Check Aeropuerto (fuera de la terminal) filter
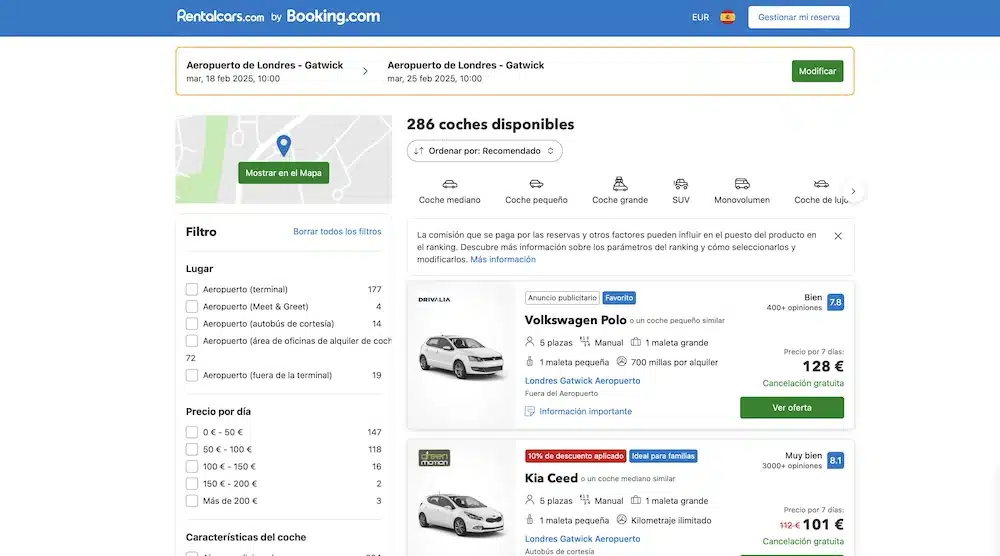 click(192, 376)
